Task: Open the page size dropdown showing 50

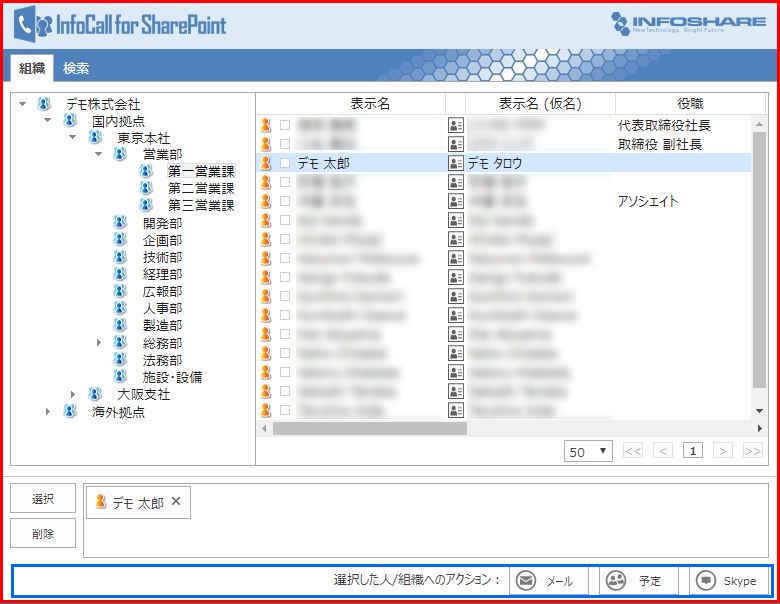Action: click(x=587, y=451)
